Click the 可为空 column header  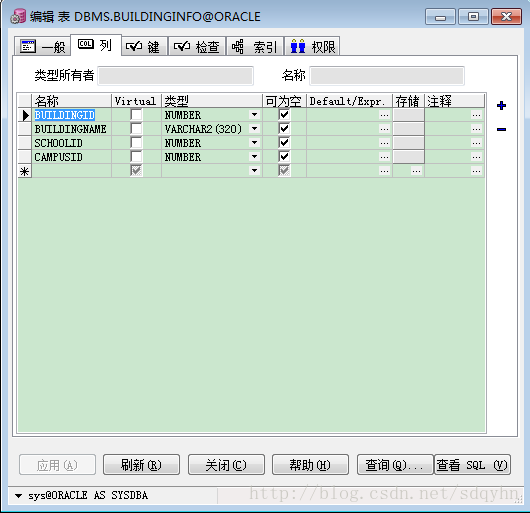284,101
